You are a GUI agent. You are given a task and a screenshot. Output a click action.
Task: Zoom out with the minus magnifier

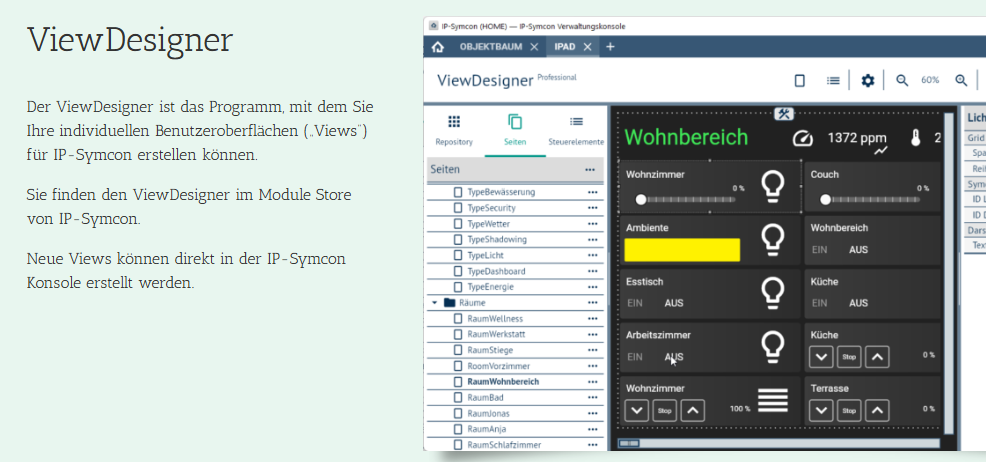902,80
